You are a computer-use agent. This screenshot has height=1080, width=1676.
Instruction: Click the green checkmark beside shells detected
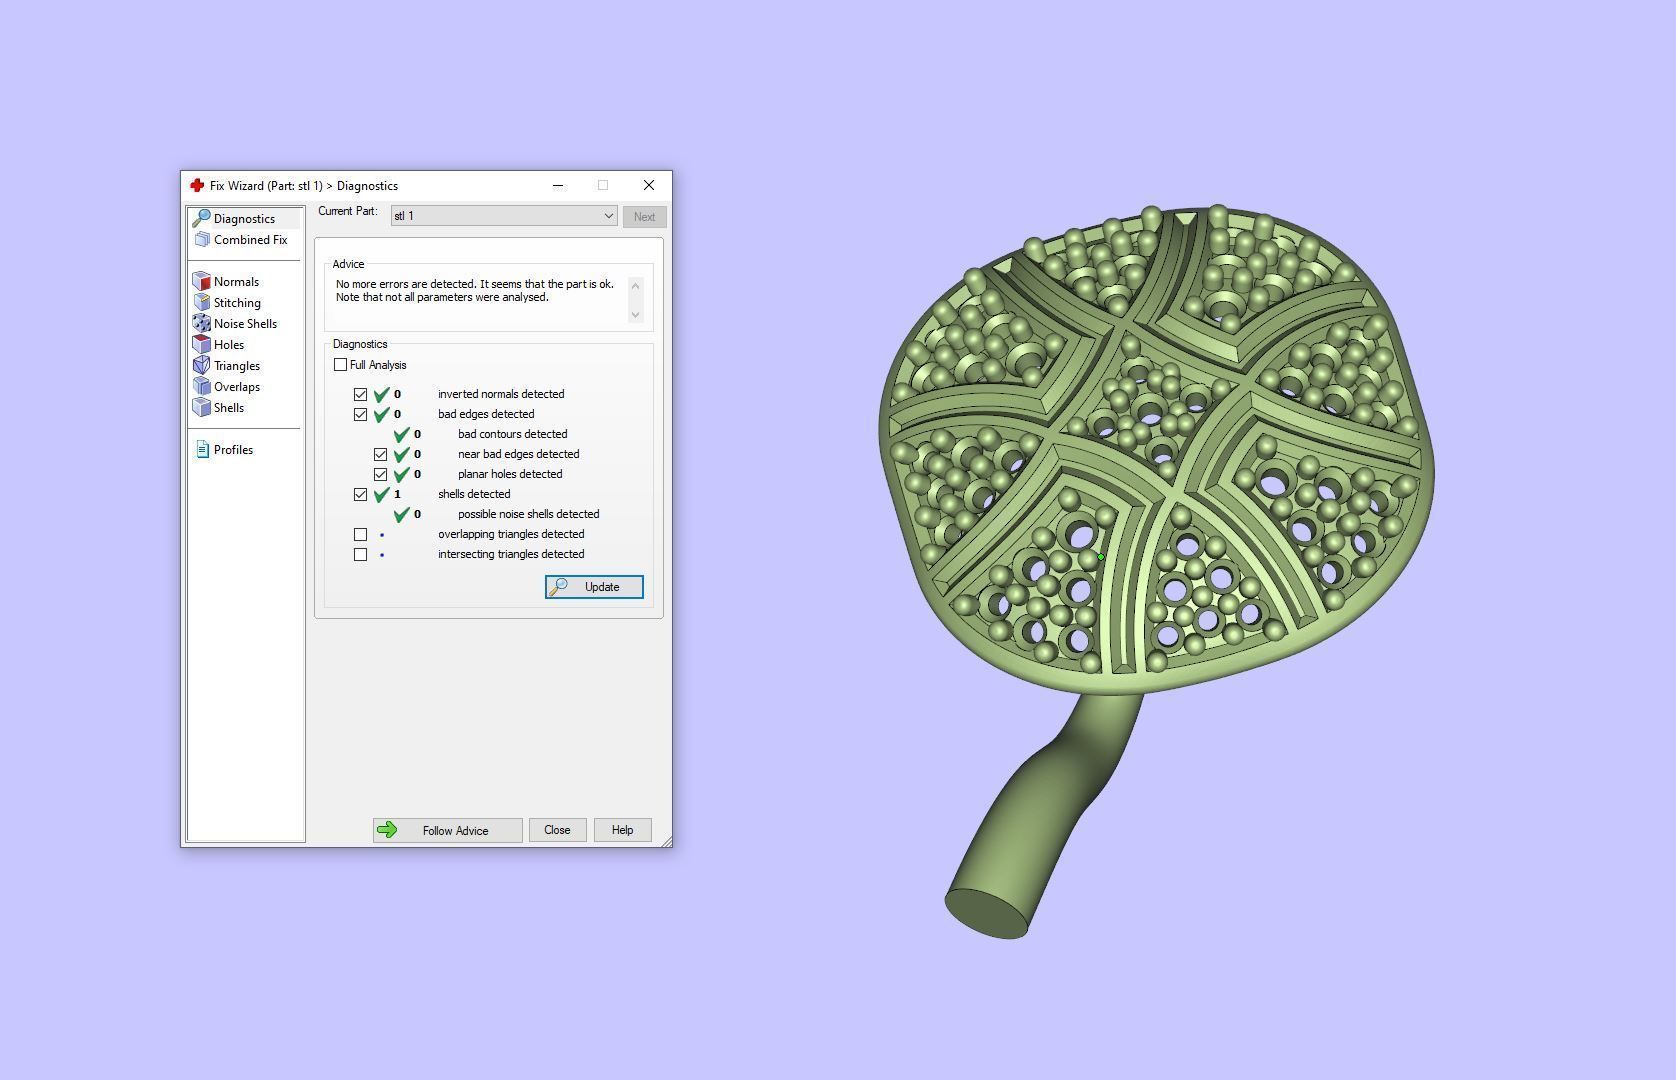(x=381, y=494)
